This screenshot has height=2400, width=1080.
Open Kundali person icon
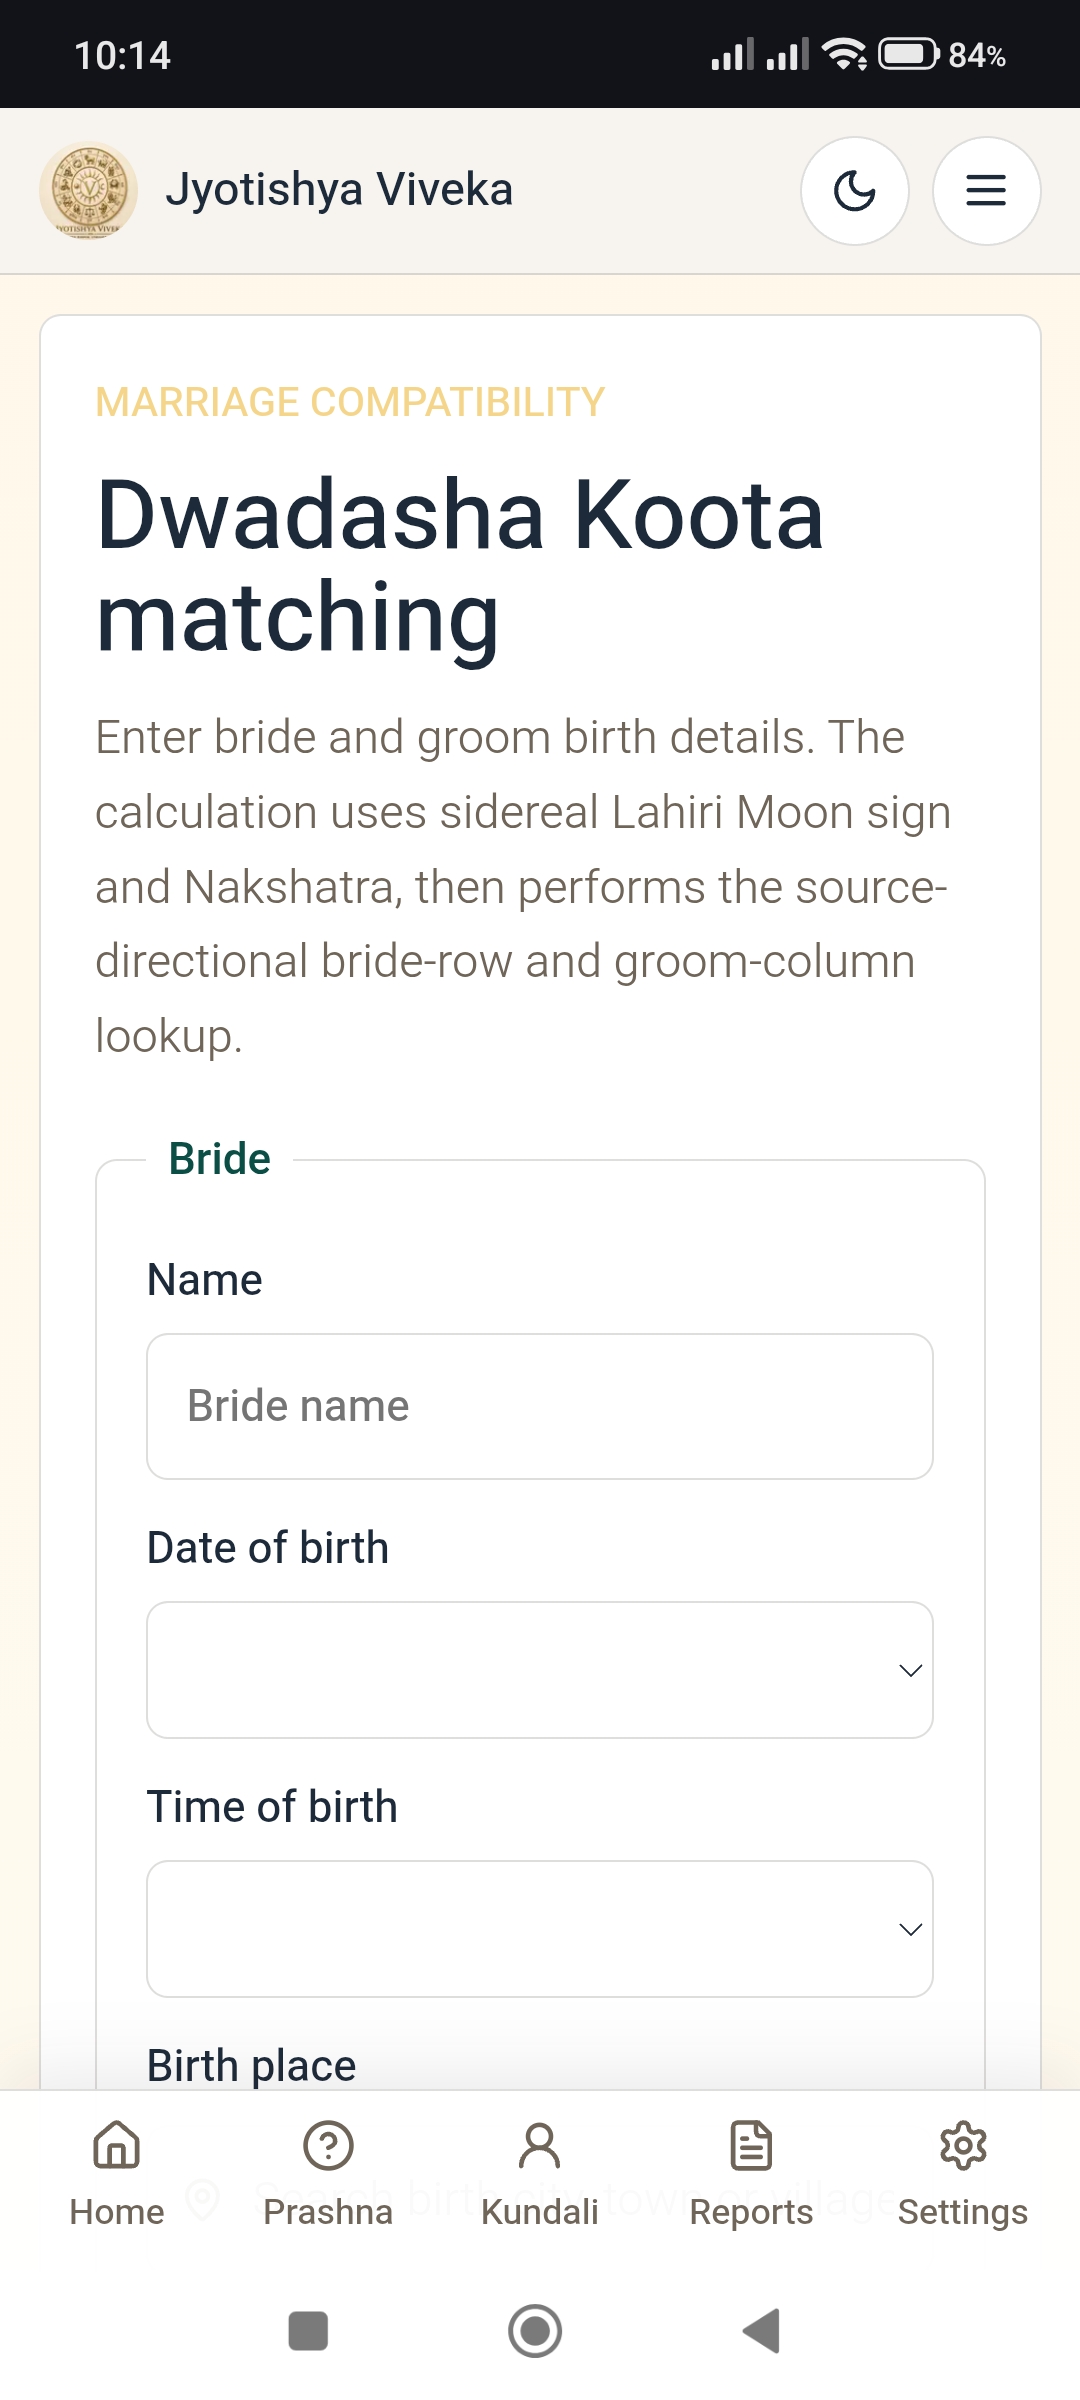point(540,2145)
